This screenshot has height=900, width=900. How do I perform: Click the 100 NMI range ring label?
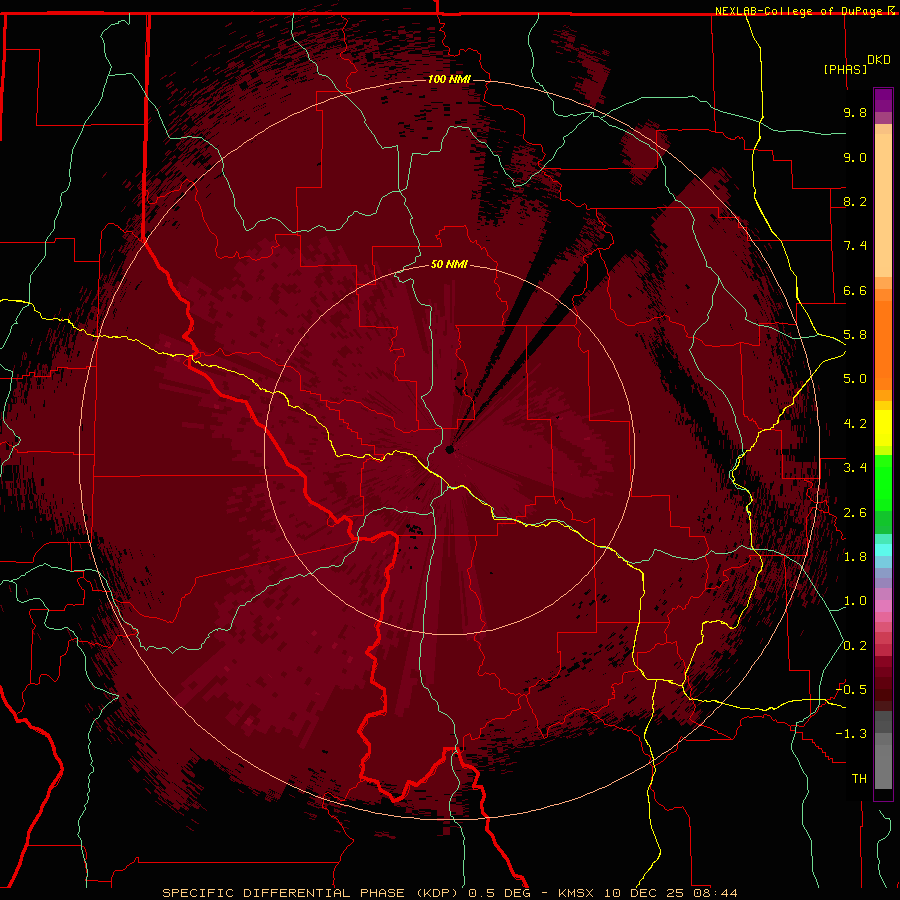click(449, 79)
